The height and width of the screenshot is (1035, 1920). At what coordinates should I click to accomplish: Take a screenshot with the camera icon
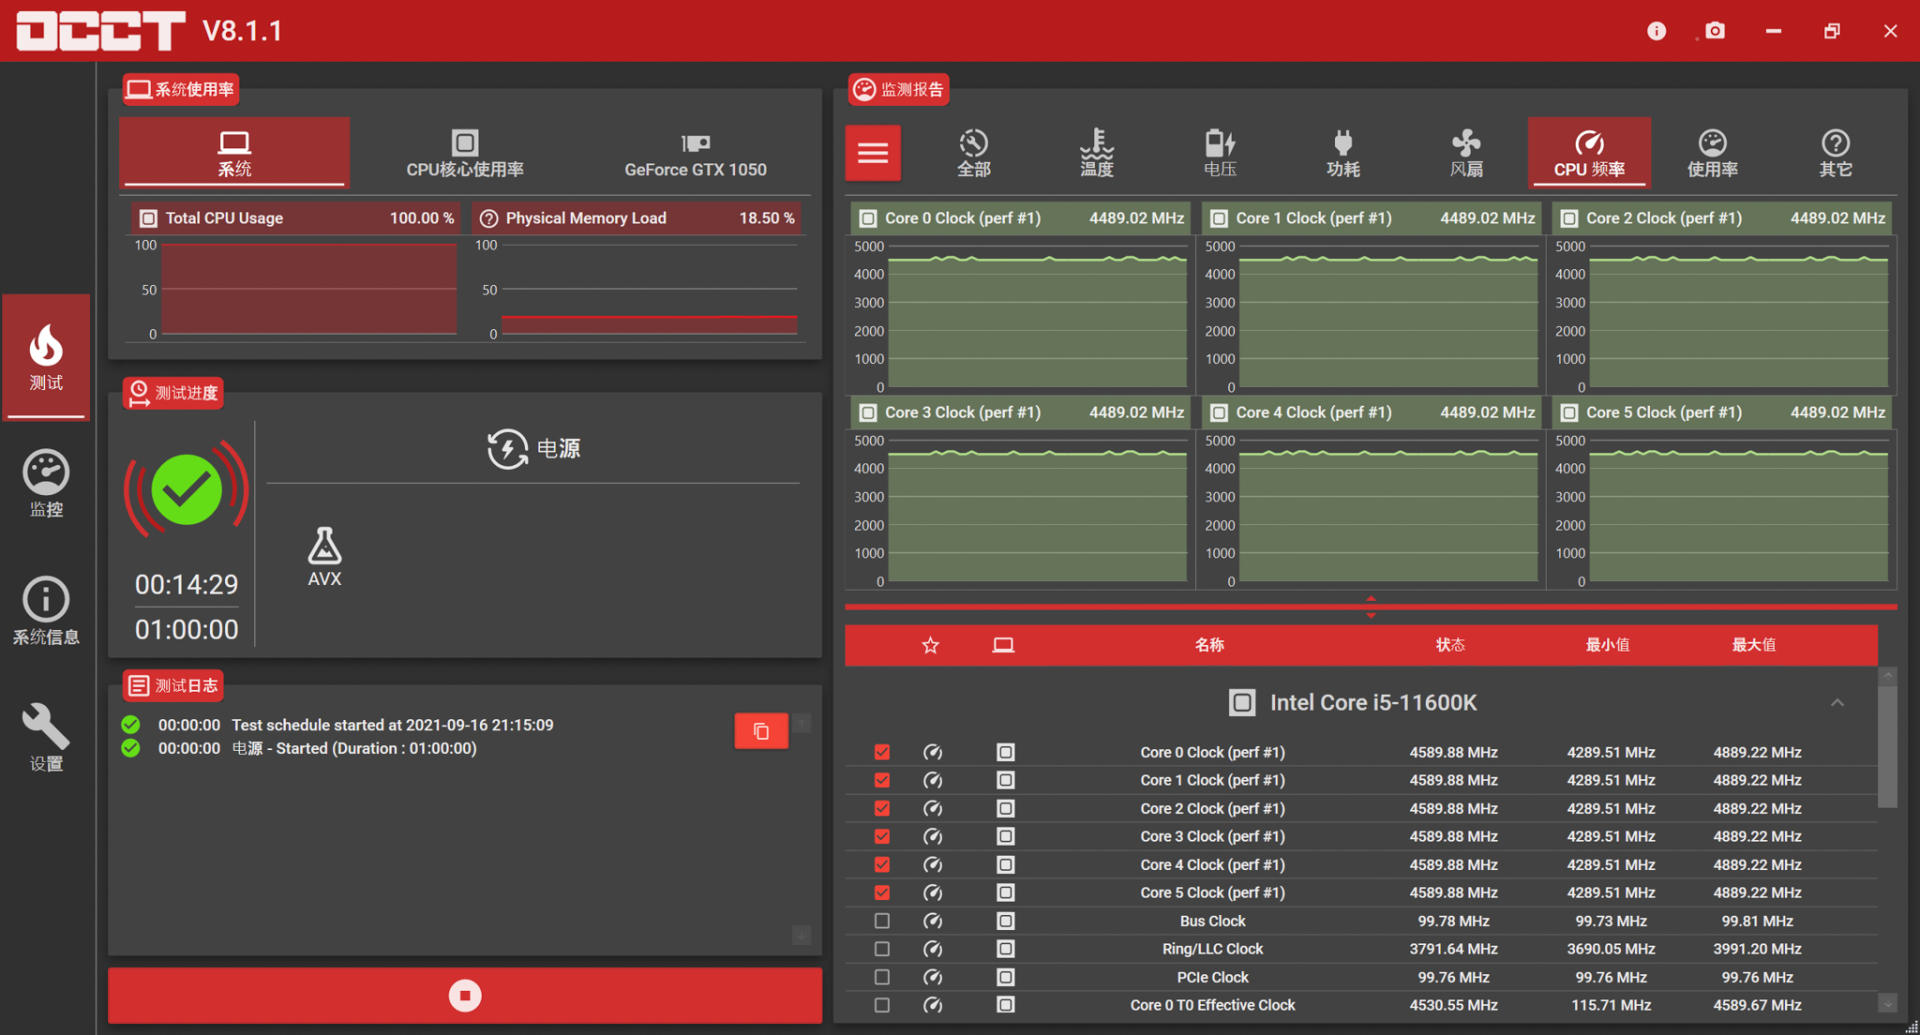(1715, 31)
